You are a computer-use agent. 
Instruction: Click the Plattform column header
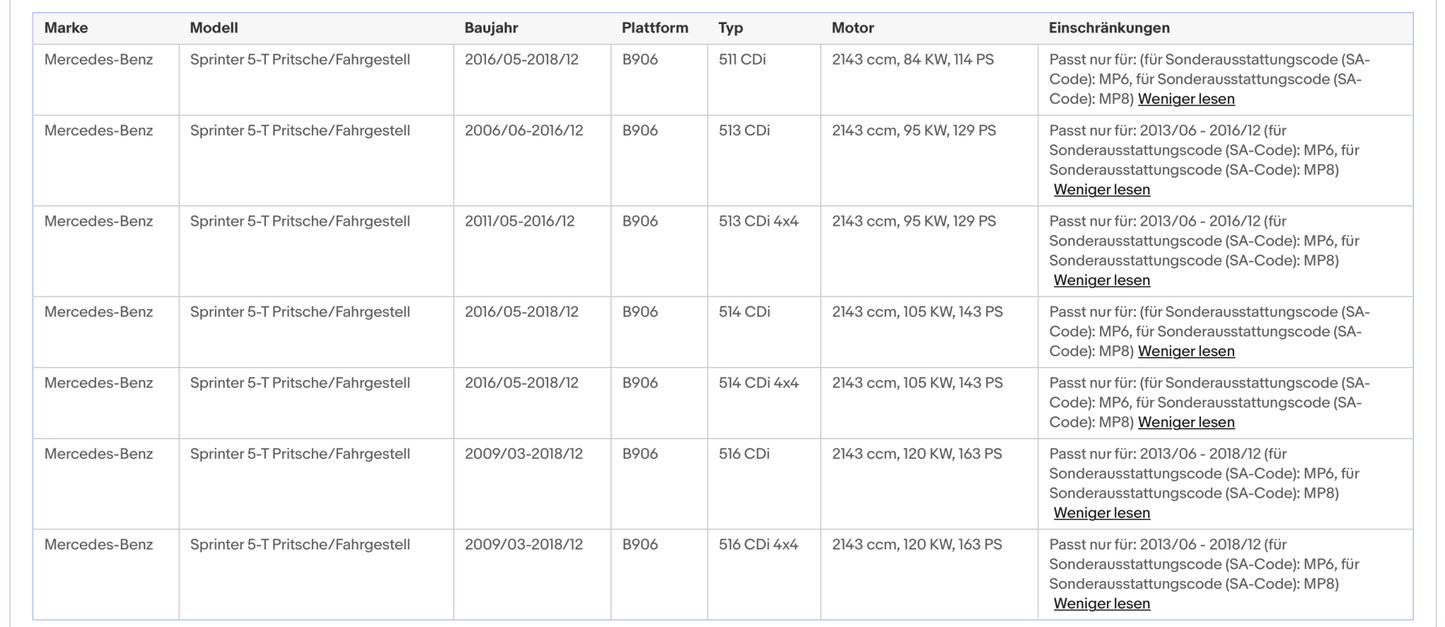(x=655, y=28)
